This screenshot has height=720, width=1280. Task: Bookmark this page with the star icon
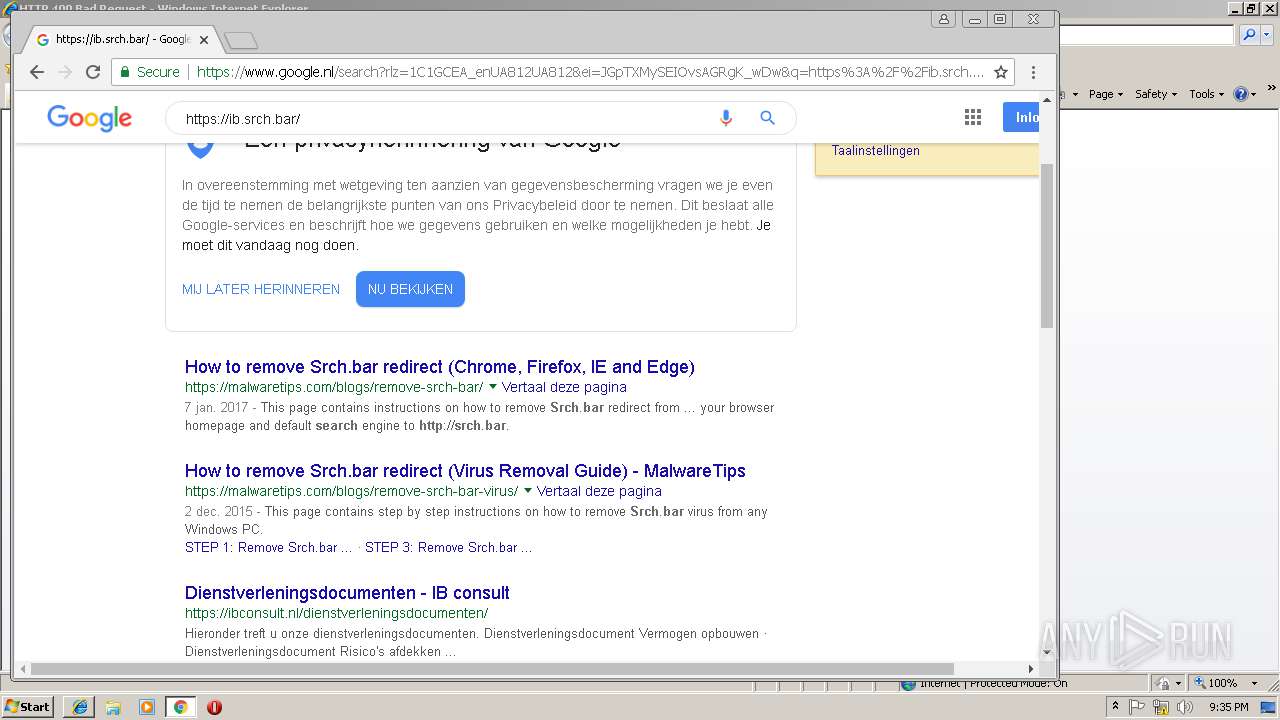click(1000, 72)
